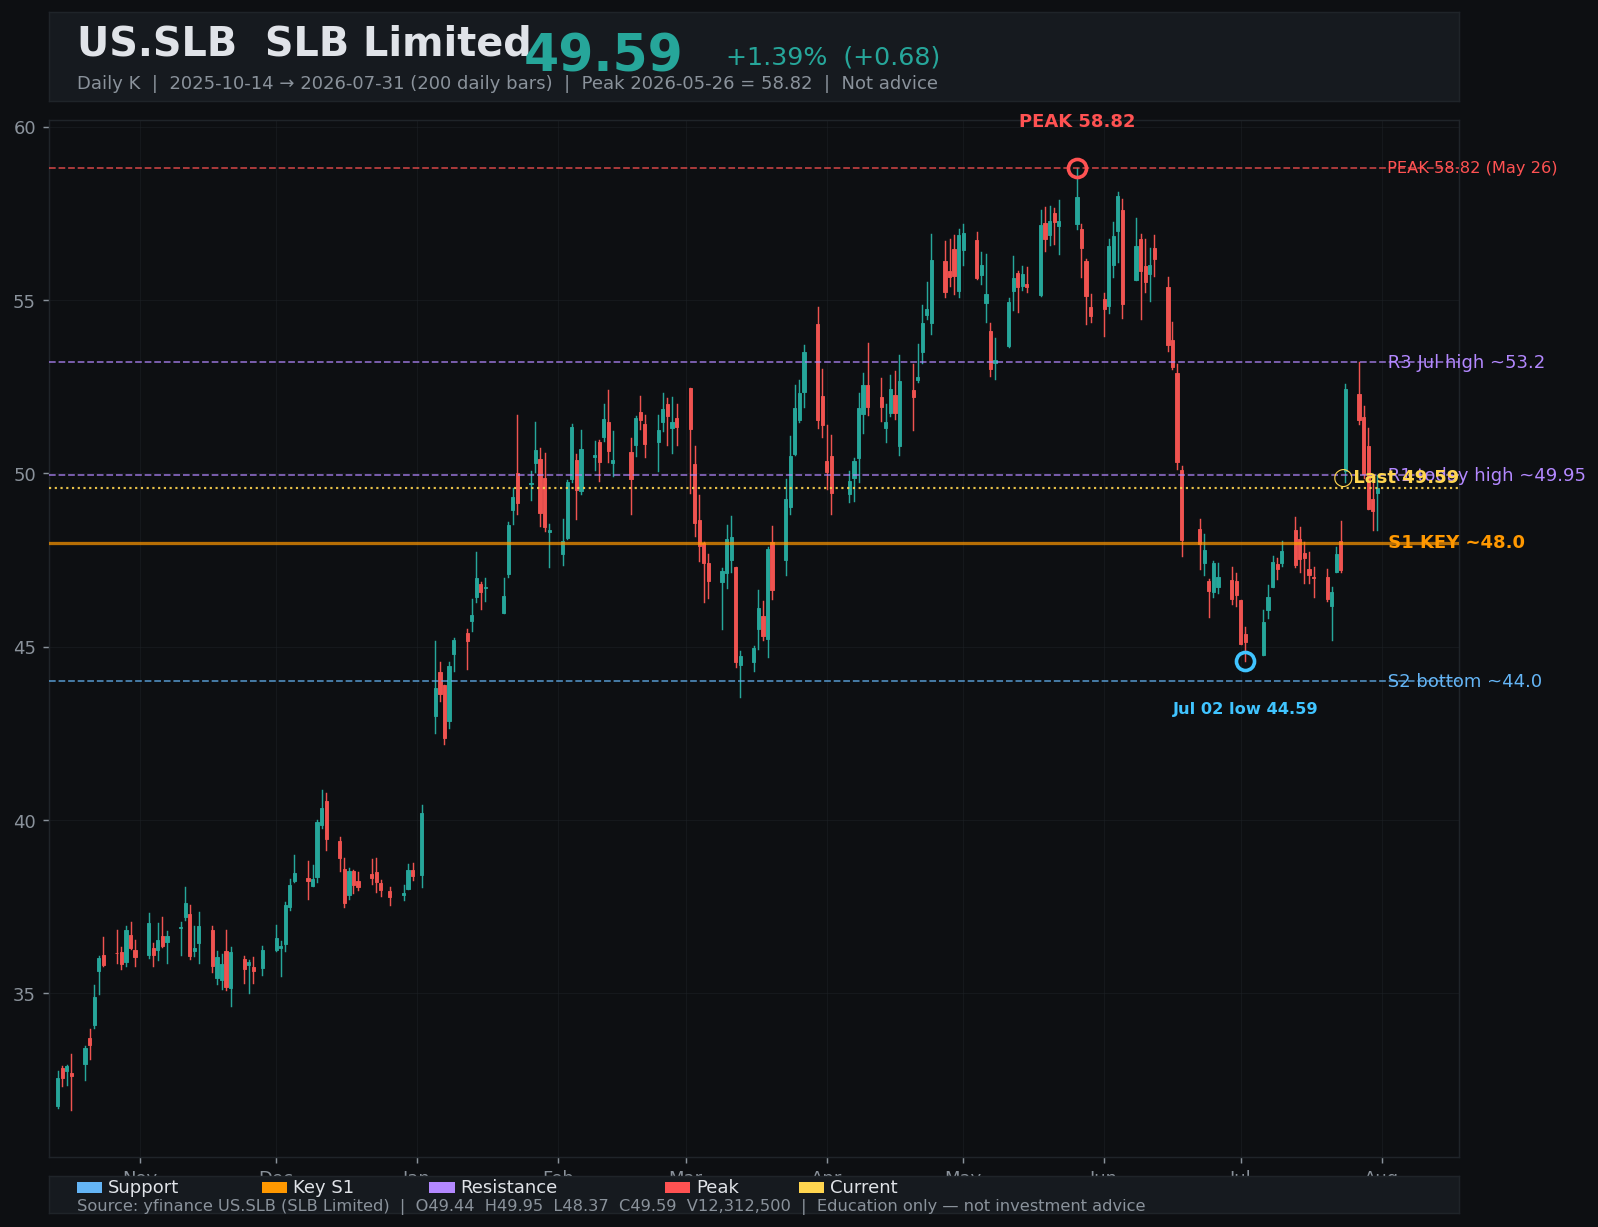The width and height of the screenshot is (1598, 1227).
Task: Click the yellow Current legend swatch
Action: 812,1187
